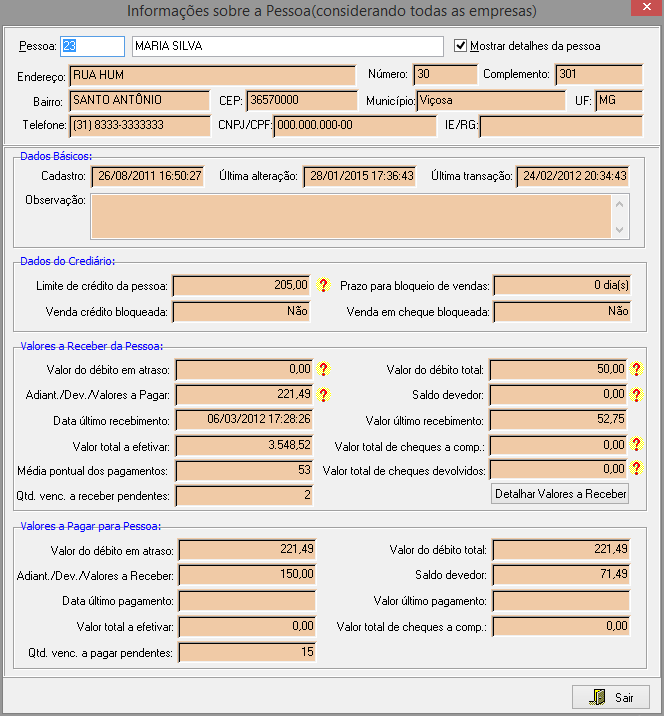Click help icon next to Valor do débito em atraso
This screenshot has height=716, width=664.
coord(323,370)
